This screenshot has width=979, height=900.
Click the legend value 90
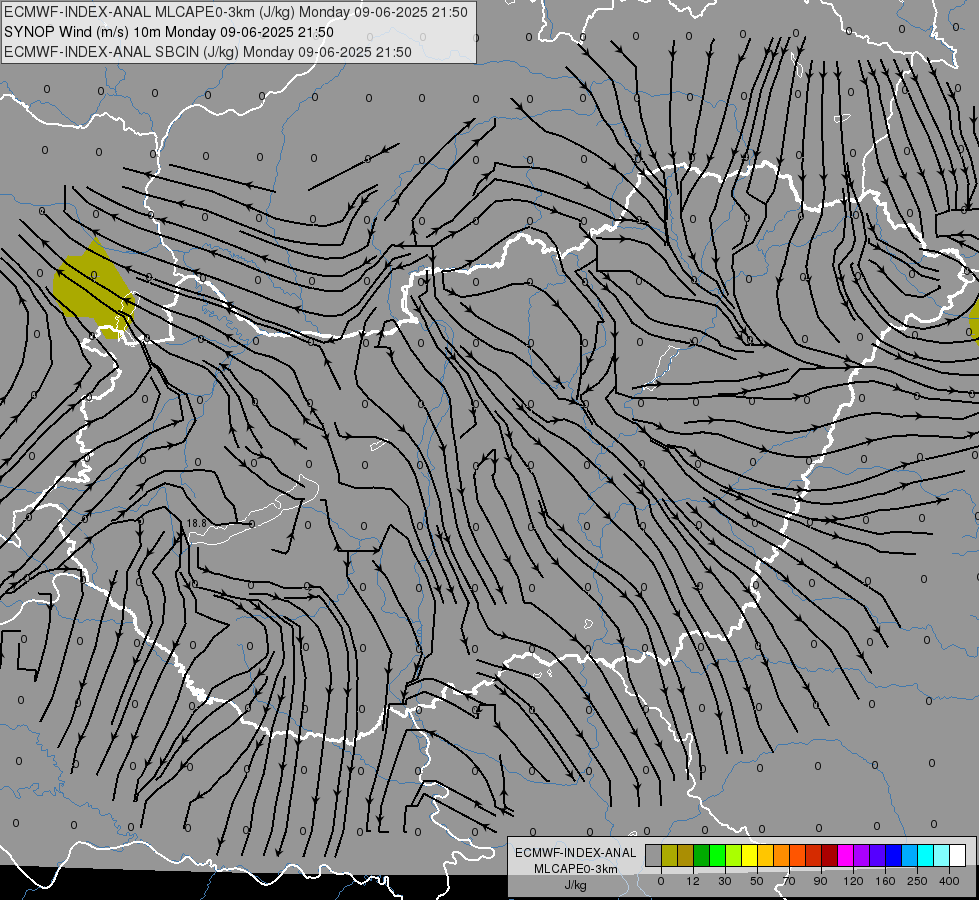[820, 881]
